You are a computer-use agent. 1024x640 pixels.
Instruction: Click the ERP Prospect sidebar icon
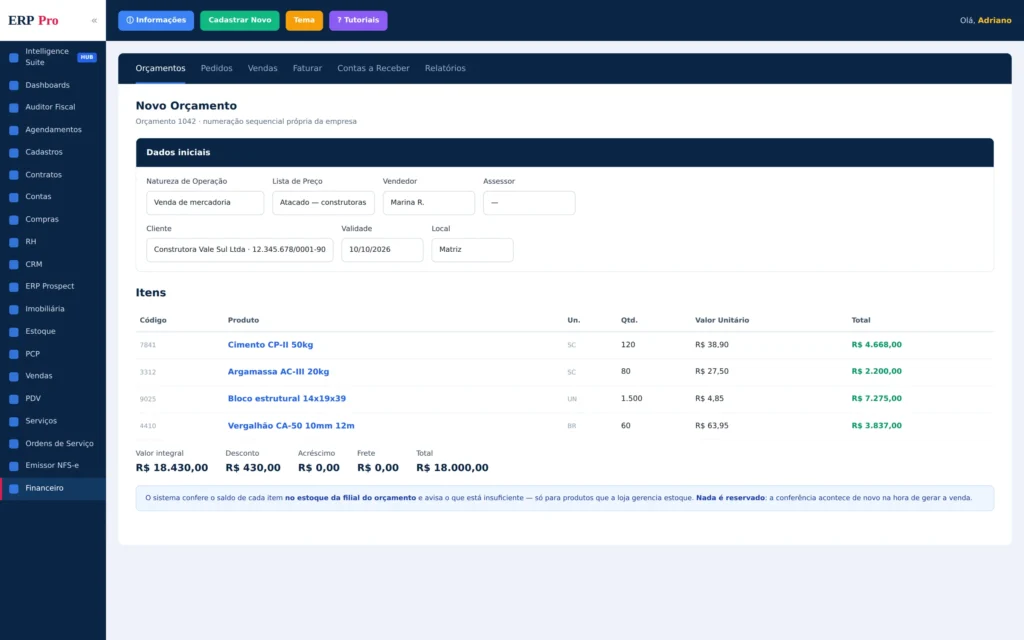pos(14,287)
